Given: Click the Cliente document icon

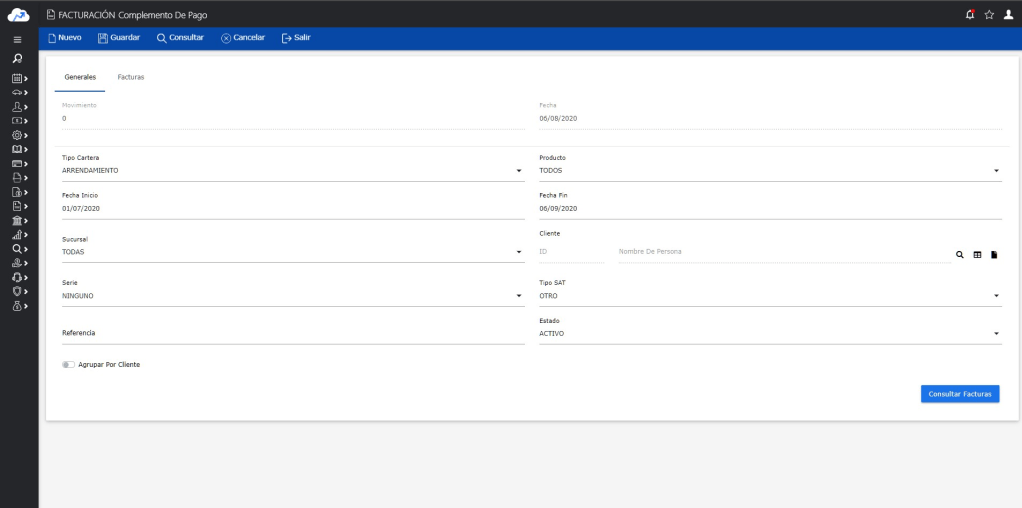Looking at the screenshot, I should click(994, 255).
